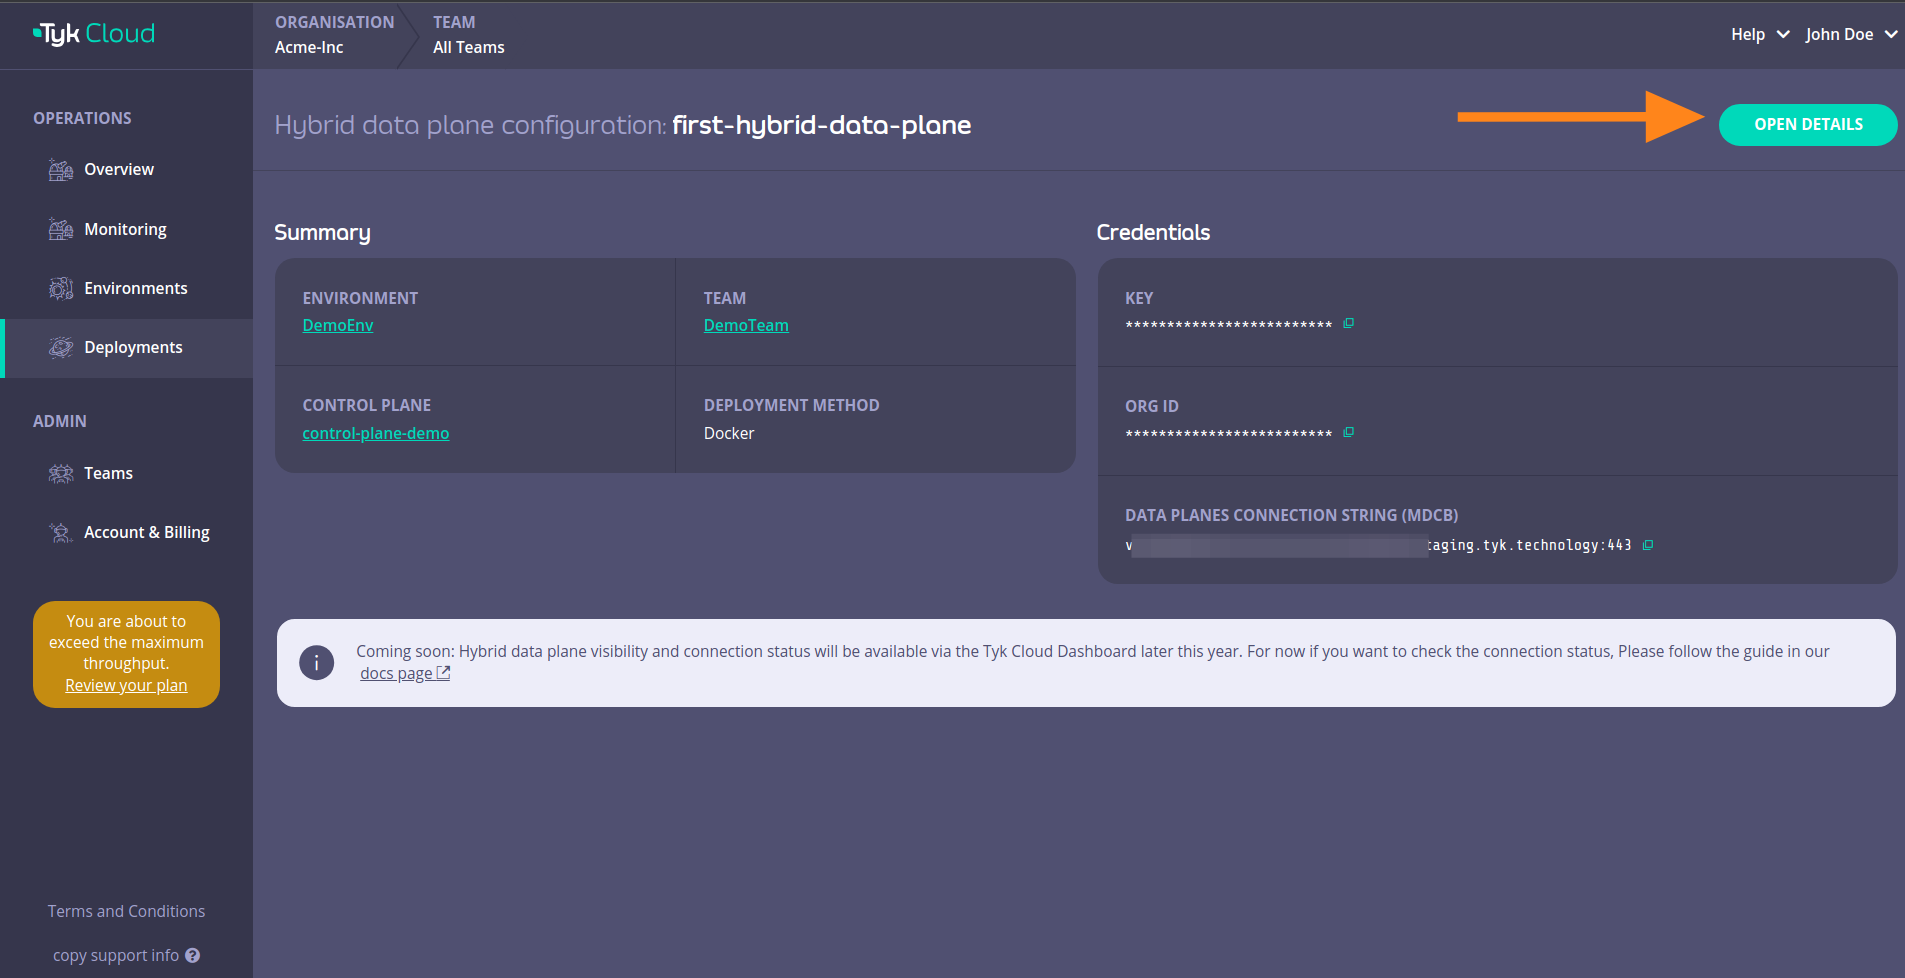Copy the KEY credential value
Viewport: 1905px width, 978px height.
pos(1348,323)
